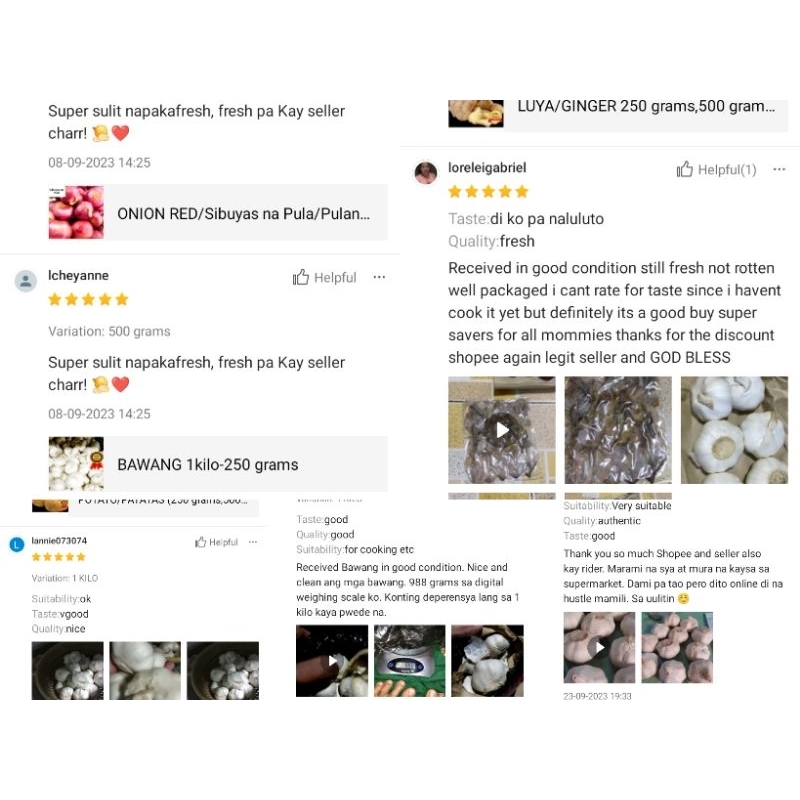Open the second pink garlic photo thumbnail
Screen dimensions: 800x800
pos(677,647)
